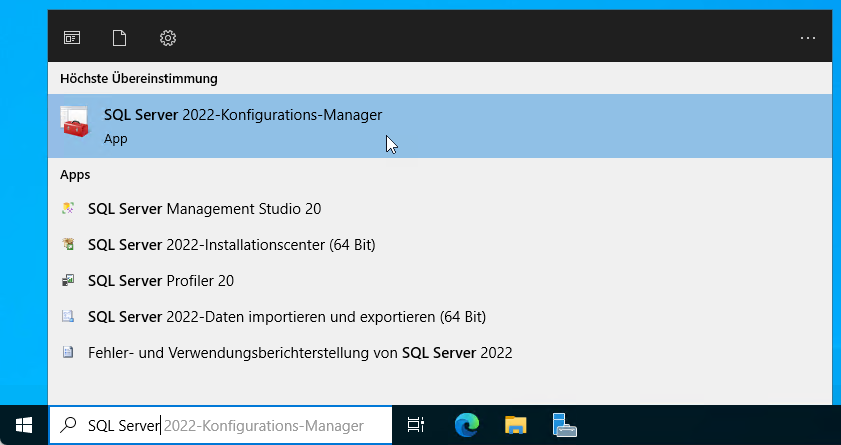
Task: Launch SQL Server 2022-Konfigurations-Manager best match
Action: point(440,126)
